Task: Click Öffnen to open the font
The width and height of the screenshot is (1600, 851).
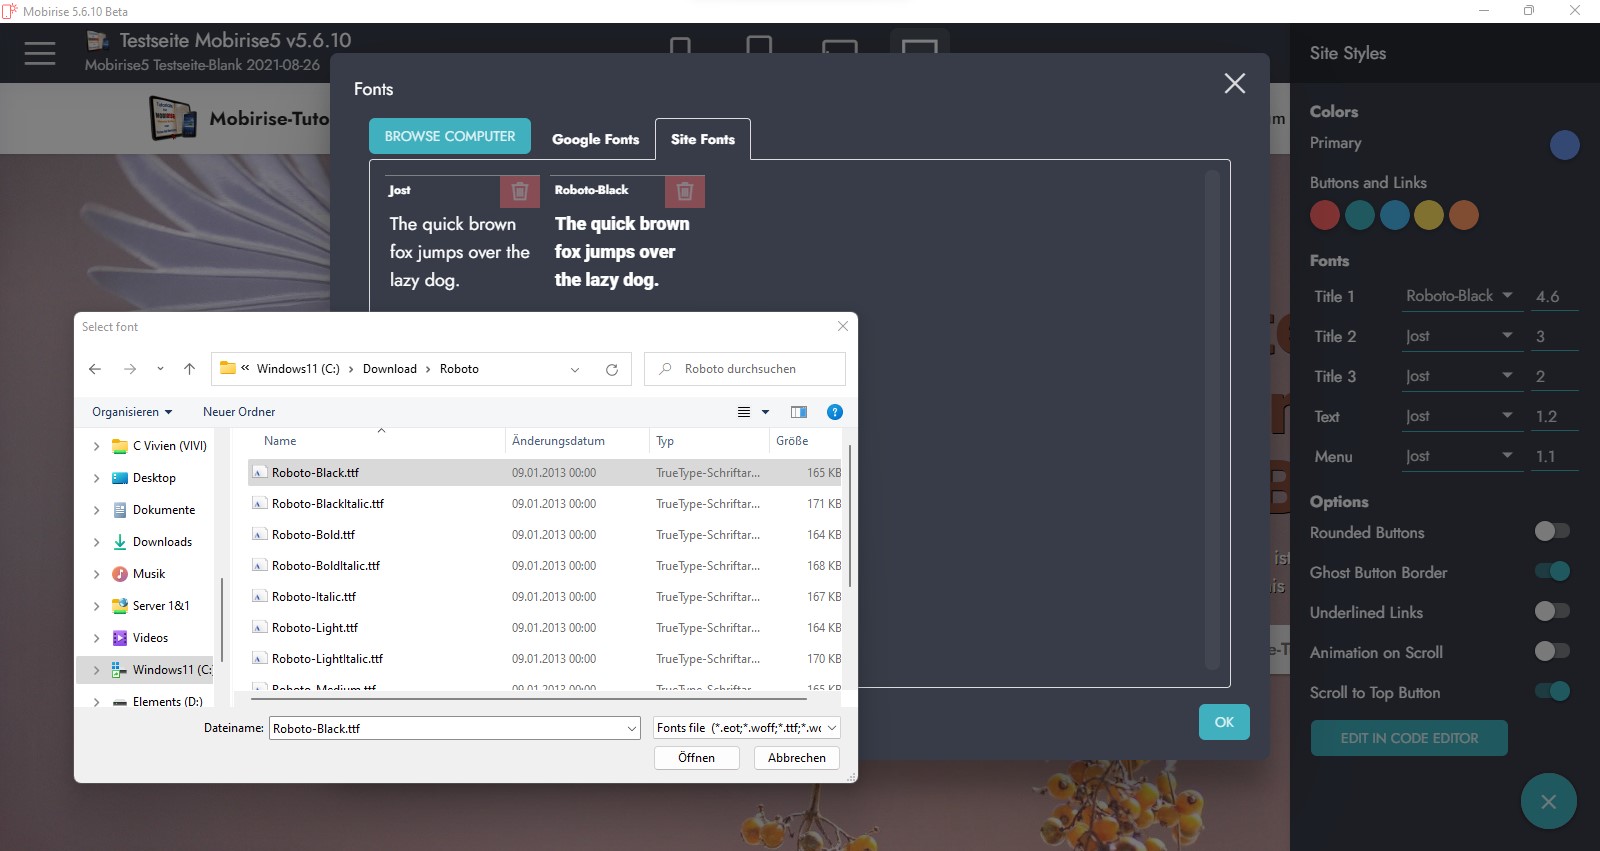Action: pos(697,758)
